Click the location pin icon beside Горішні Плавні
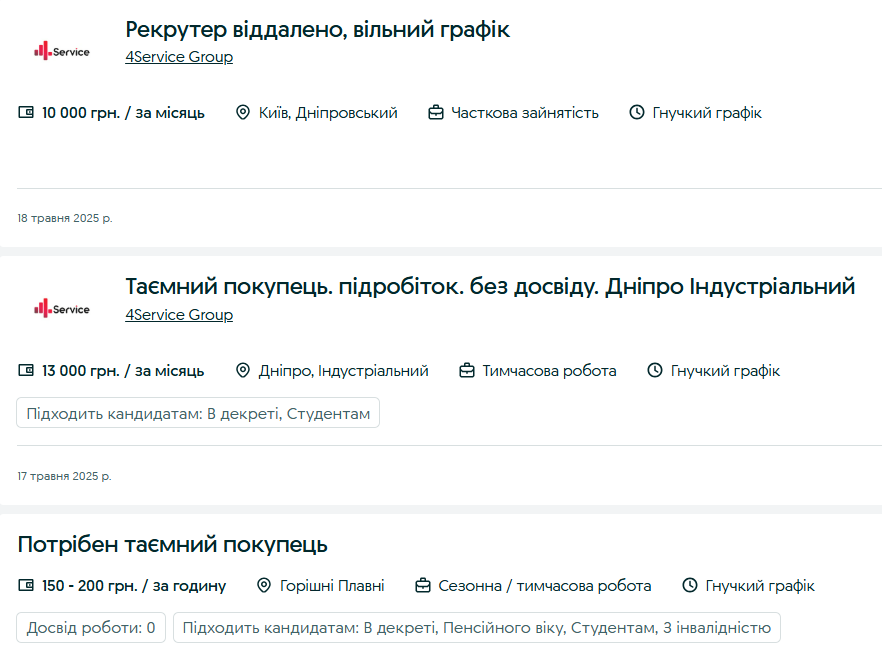Image resolution: width=882 pixels, height=661 pixels. [263, 585]
